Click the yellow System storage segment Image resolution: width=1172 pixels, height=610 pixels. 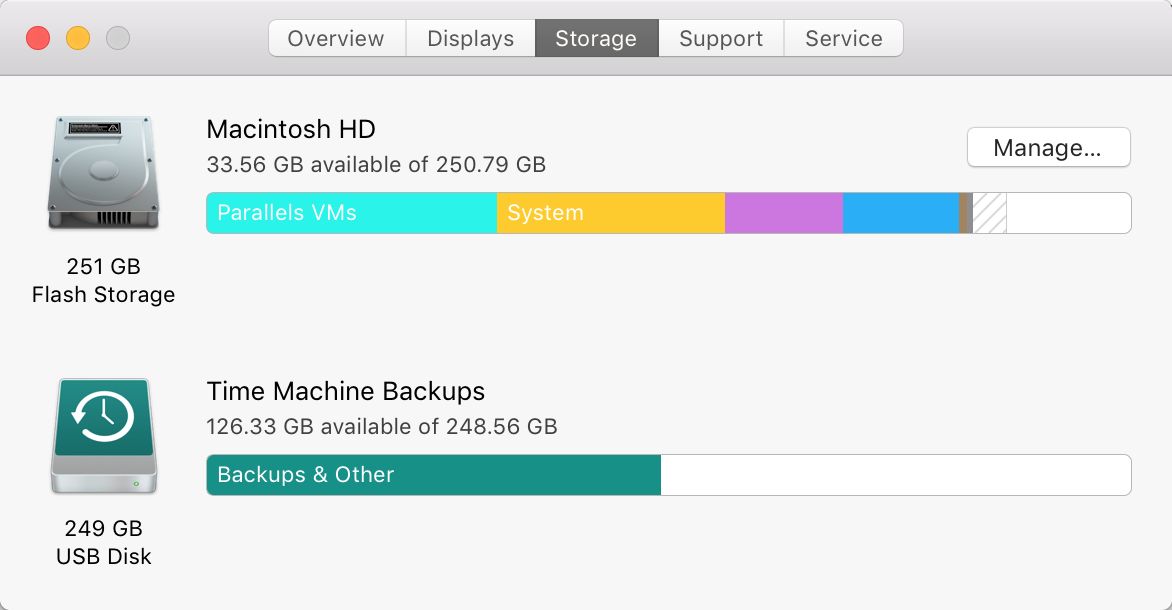pyautogui.click(x=611, y=213)
